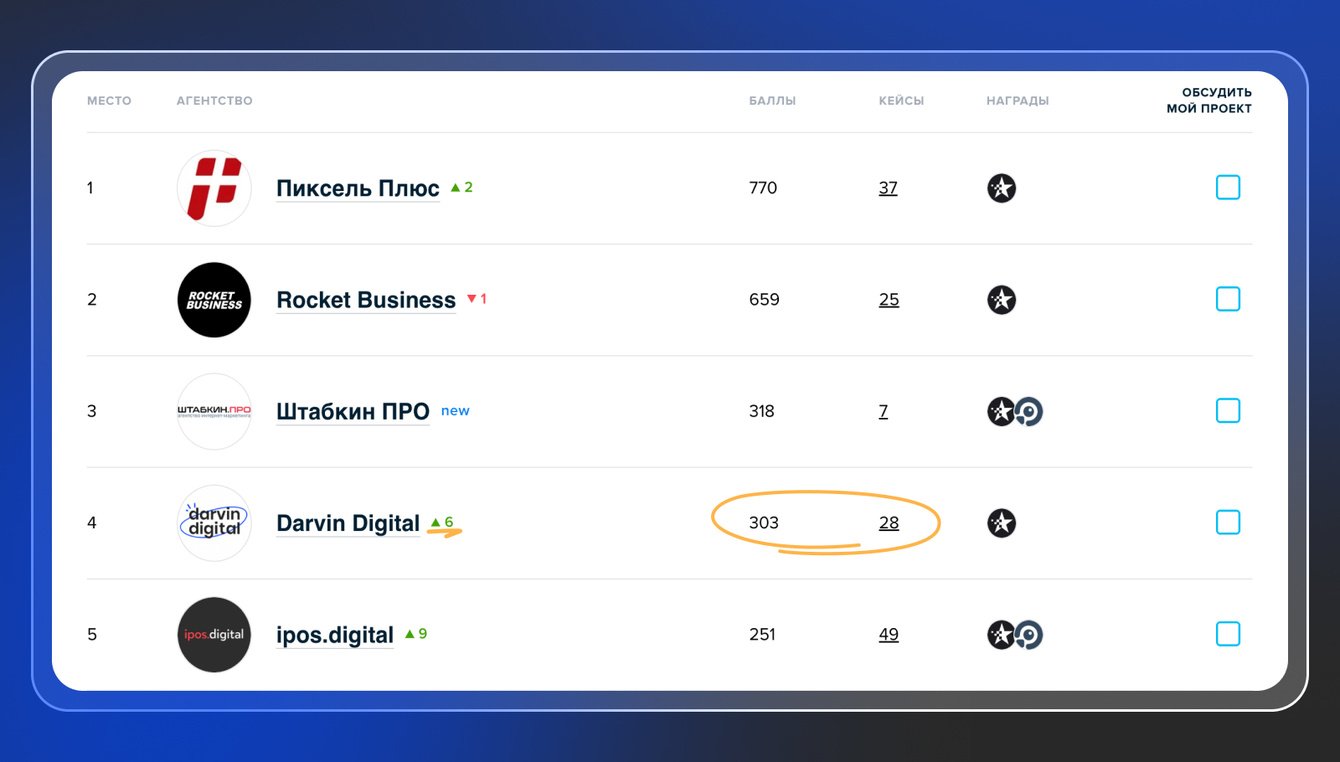Click rank number 1 in the МЕСТО column

pyautogui.click(x=90, y=188)
